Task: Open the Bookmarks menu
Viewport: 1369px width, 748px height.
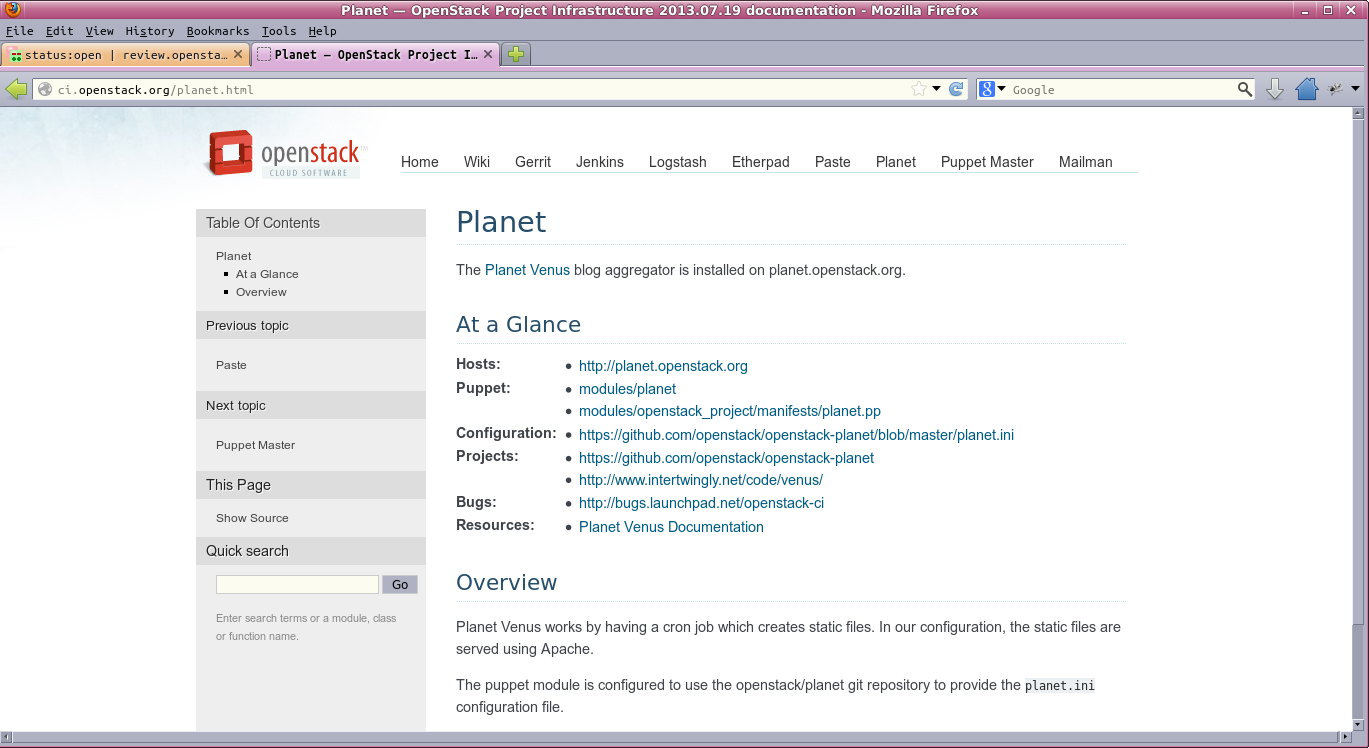Action: [x=217, y=31]
